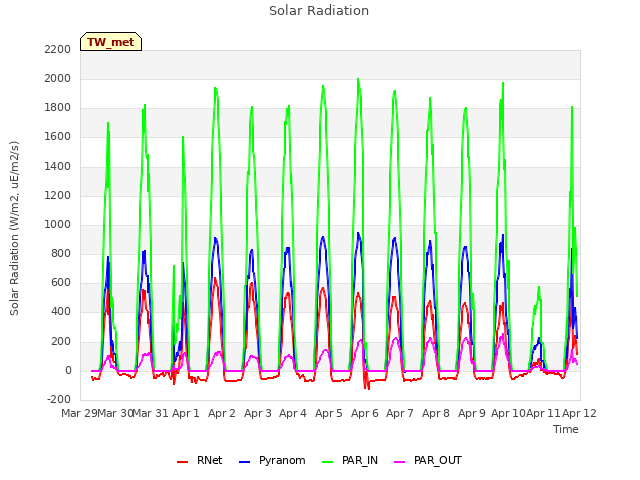This screenshot has height=480, width=640.
Task: Click the Apr 8 x-axis label
Action: coord(436,413)
